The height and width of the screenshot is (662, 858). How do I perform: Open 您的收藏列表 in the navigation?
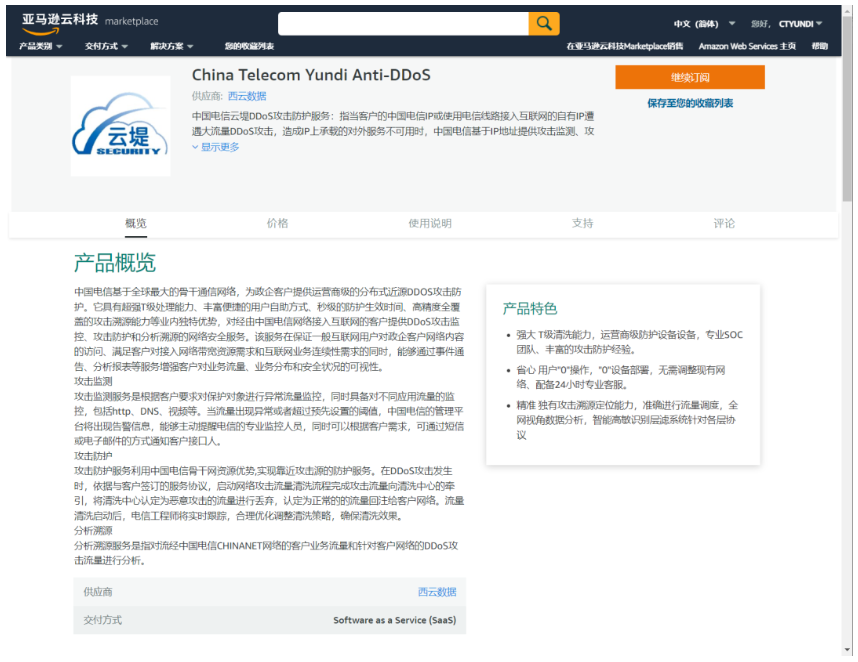[249, 46]
